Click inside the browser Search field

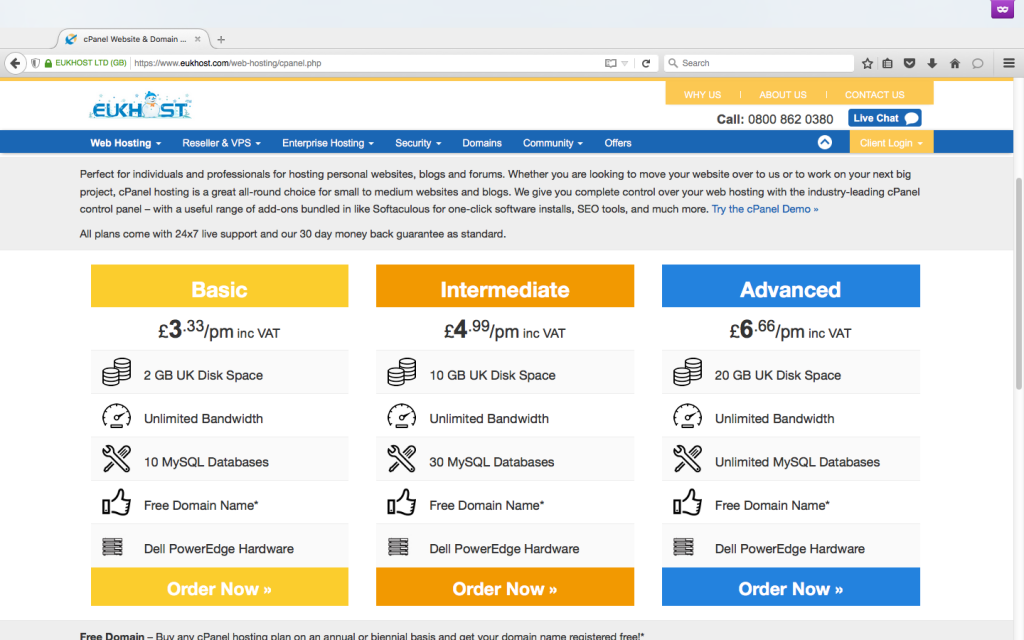tap(760, 63)
